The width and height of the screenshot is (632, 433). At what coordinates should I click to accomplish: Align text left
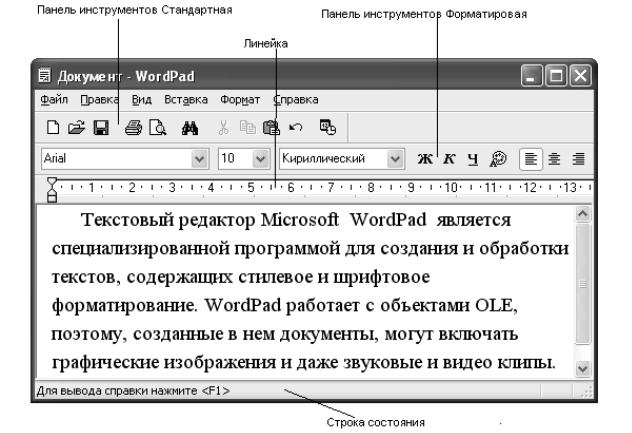(x=530, y=159)
